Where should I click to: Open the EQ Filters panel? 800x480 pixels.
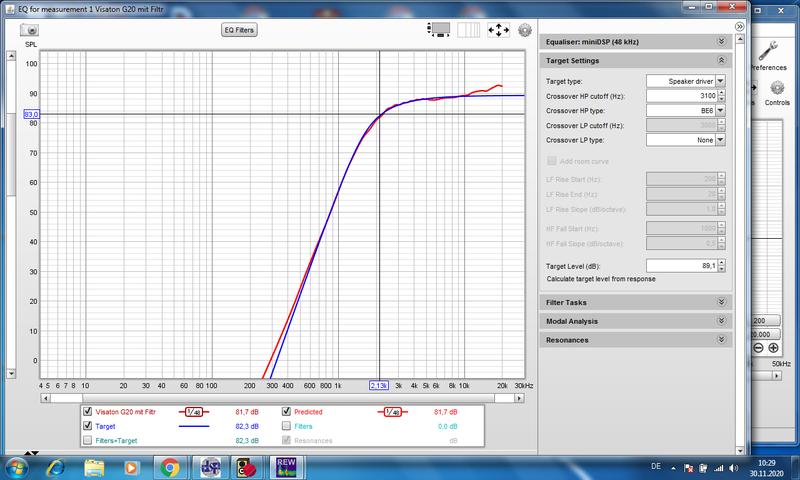point(240,30)
